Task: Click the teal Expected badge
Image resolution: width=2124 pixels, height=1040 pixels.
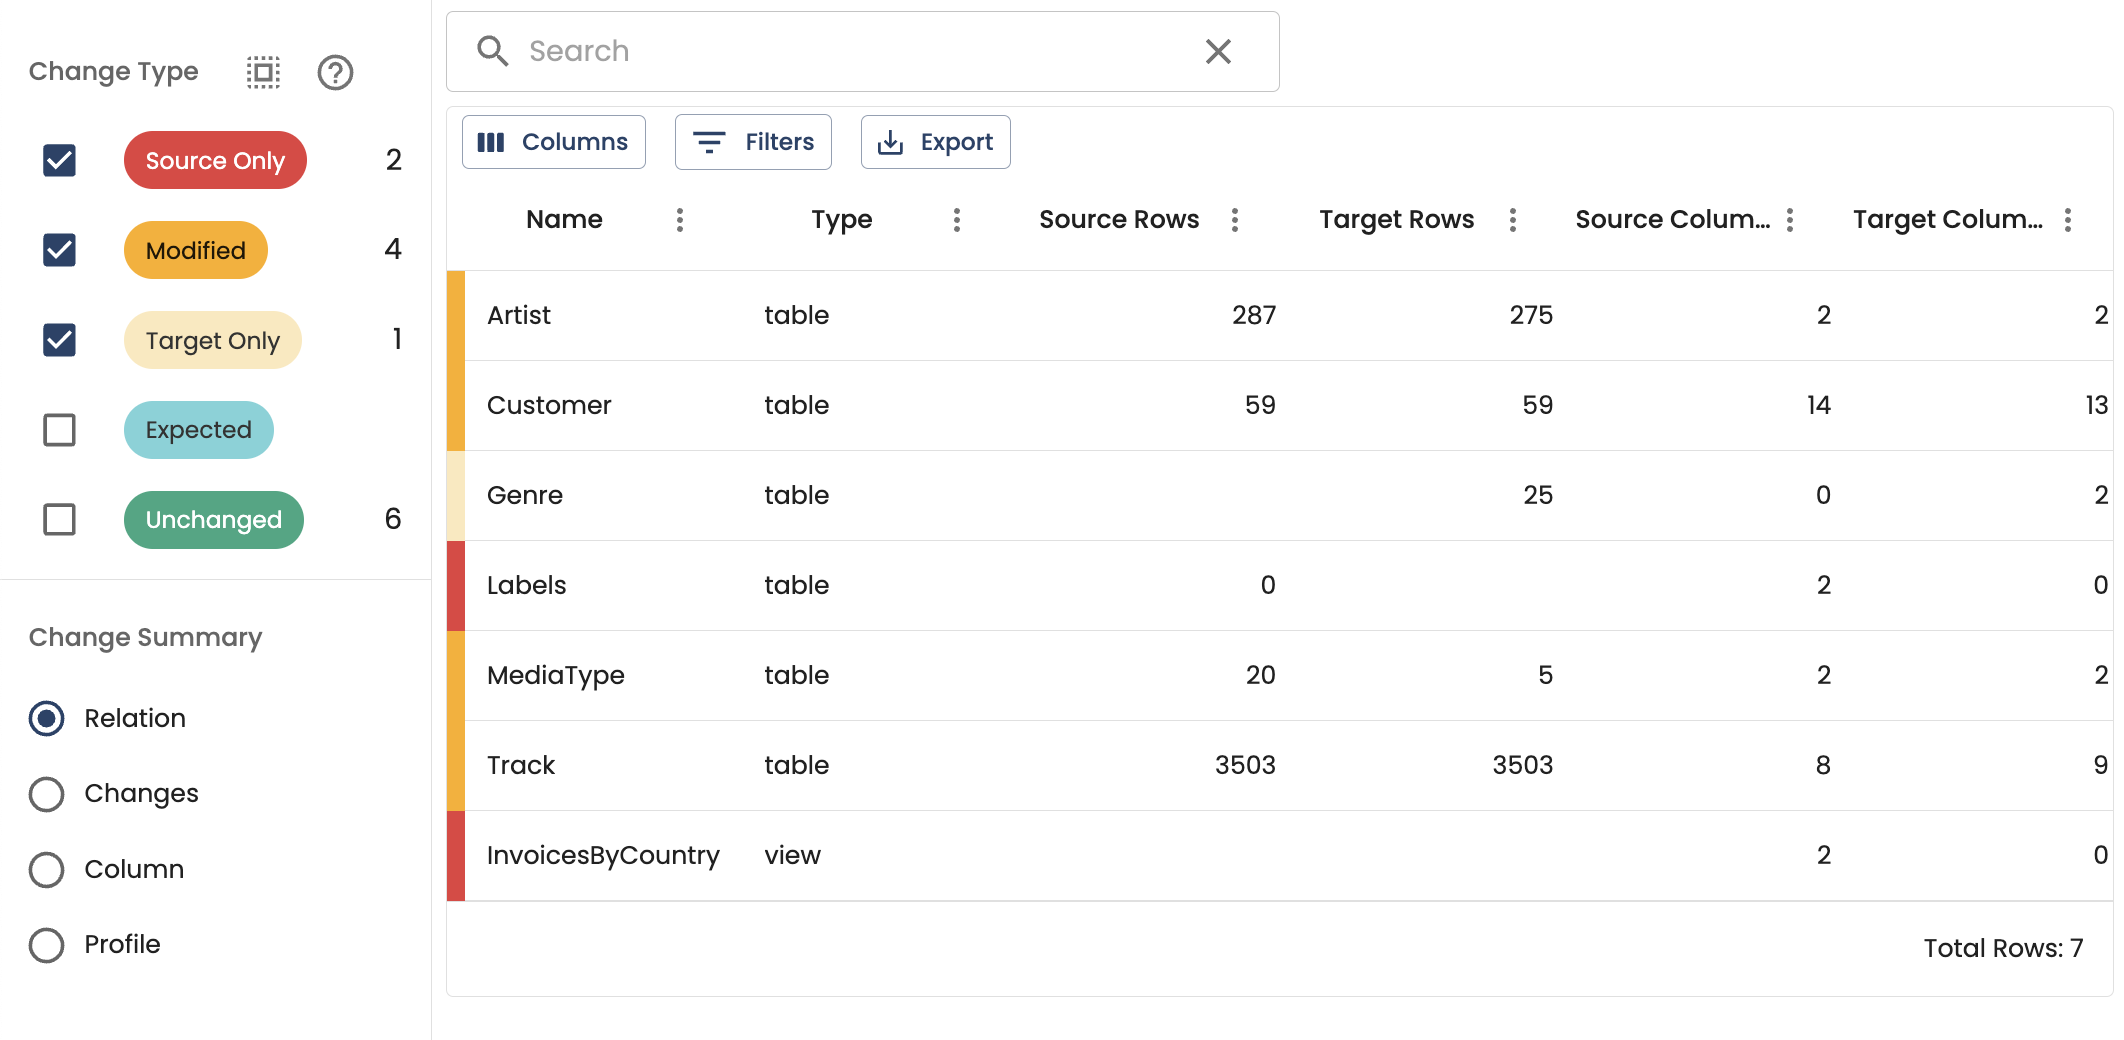Action: (199, 430)
